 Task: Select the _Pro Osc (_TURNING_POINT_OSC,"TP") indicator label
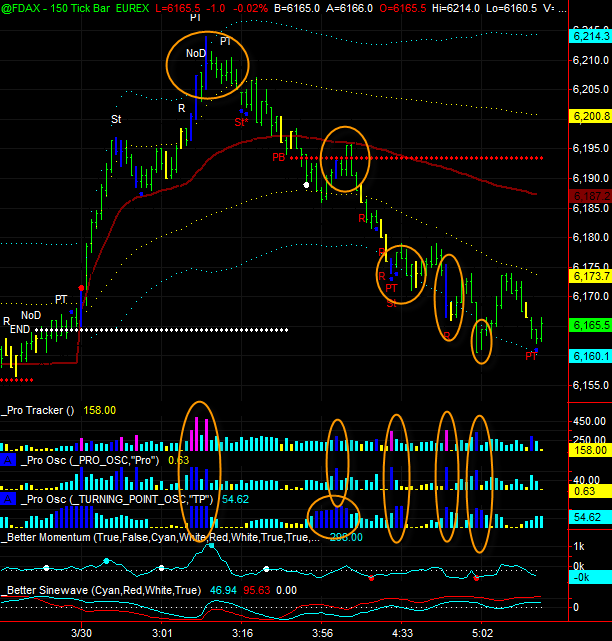(117, 499)
